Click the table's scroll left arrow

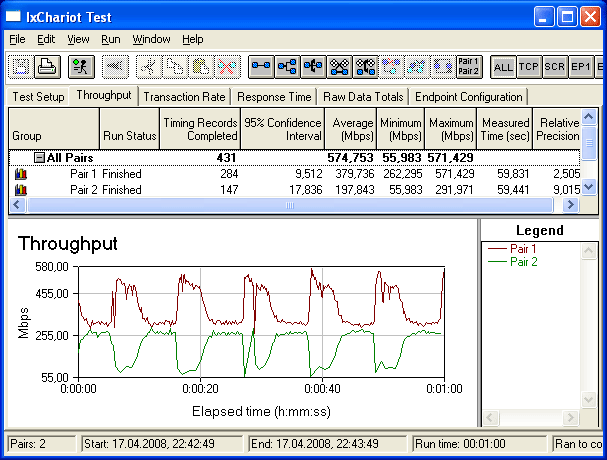[x=17, y=204]
